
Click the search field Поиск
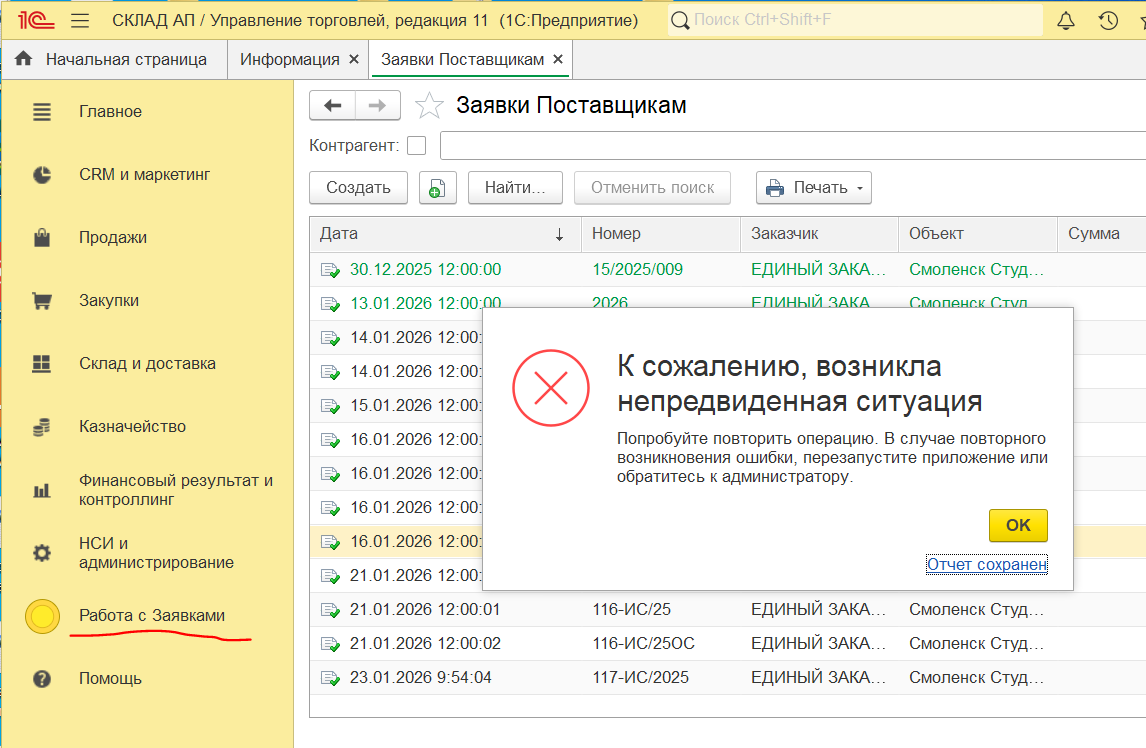pos(860,20)
